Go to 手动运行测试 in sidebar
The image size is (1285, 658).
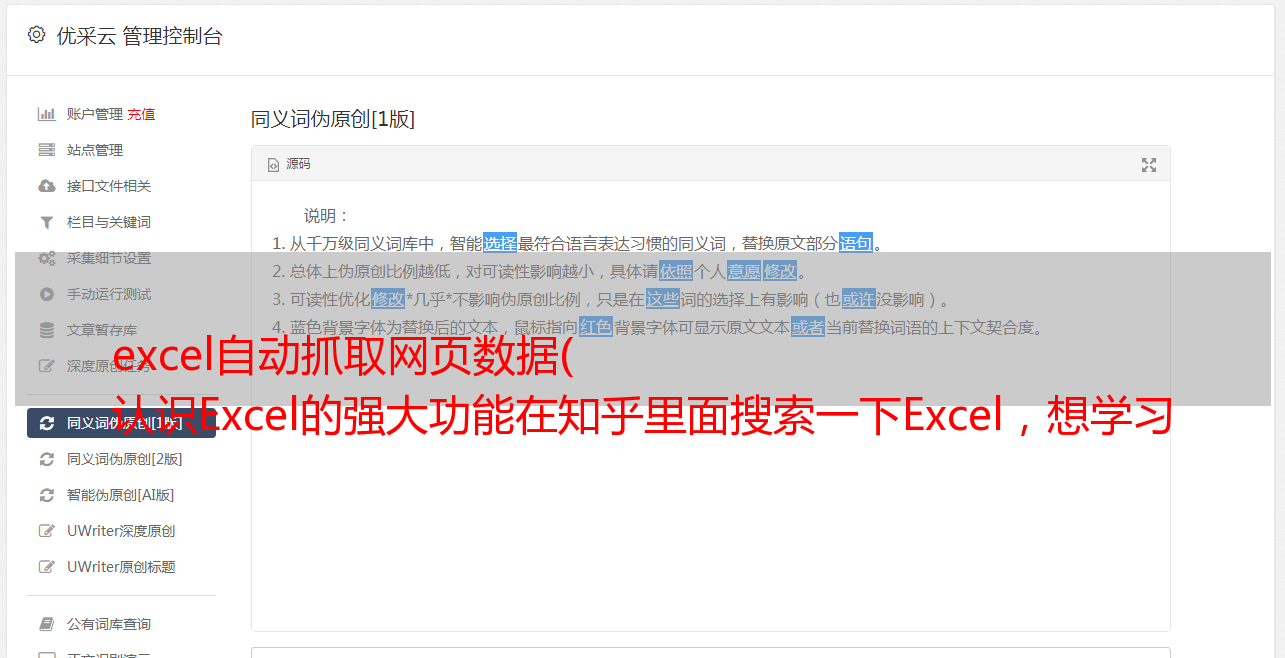pos(121,294)
